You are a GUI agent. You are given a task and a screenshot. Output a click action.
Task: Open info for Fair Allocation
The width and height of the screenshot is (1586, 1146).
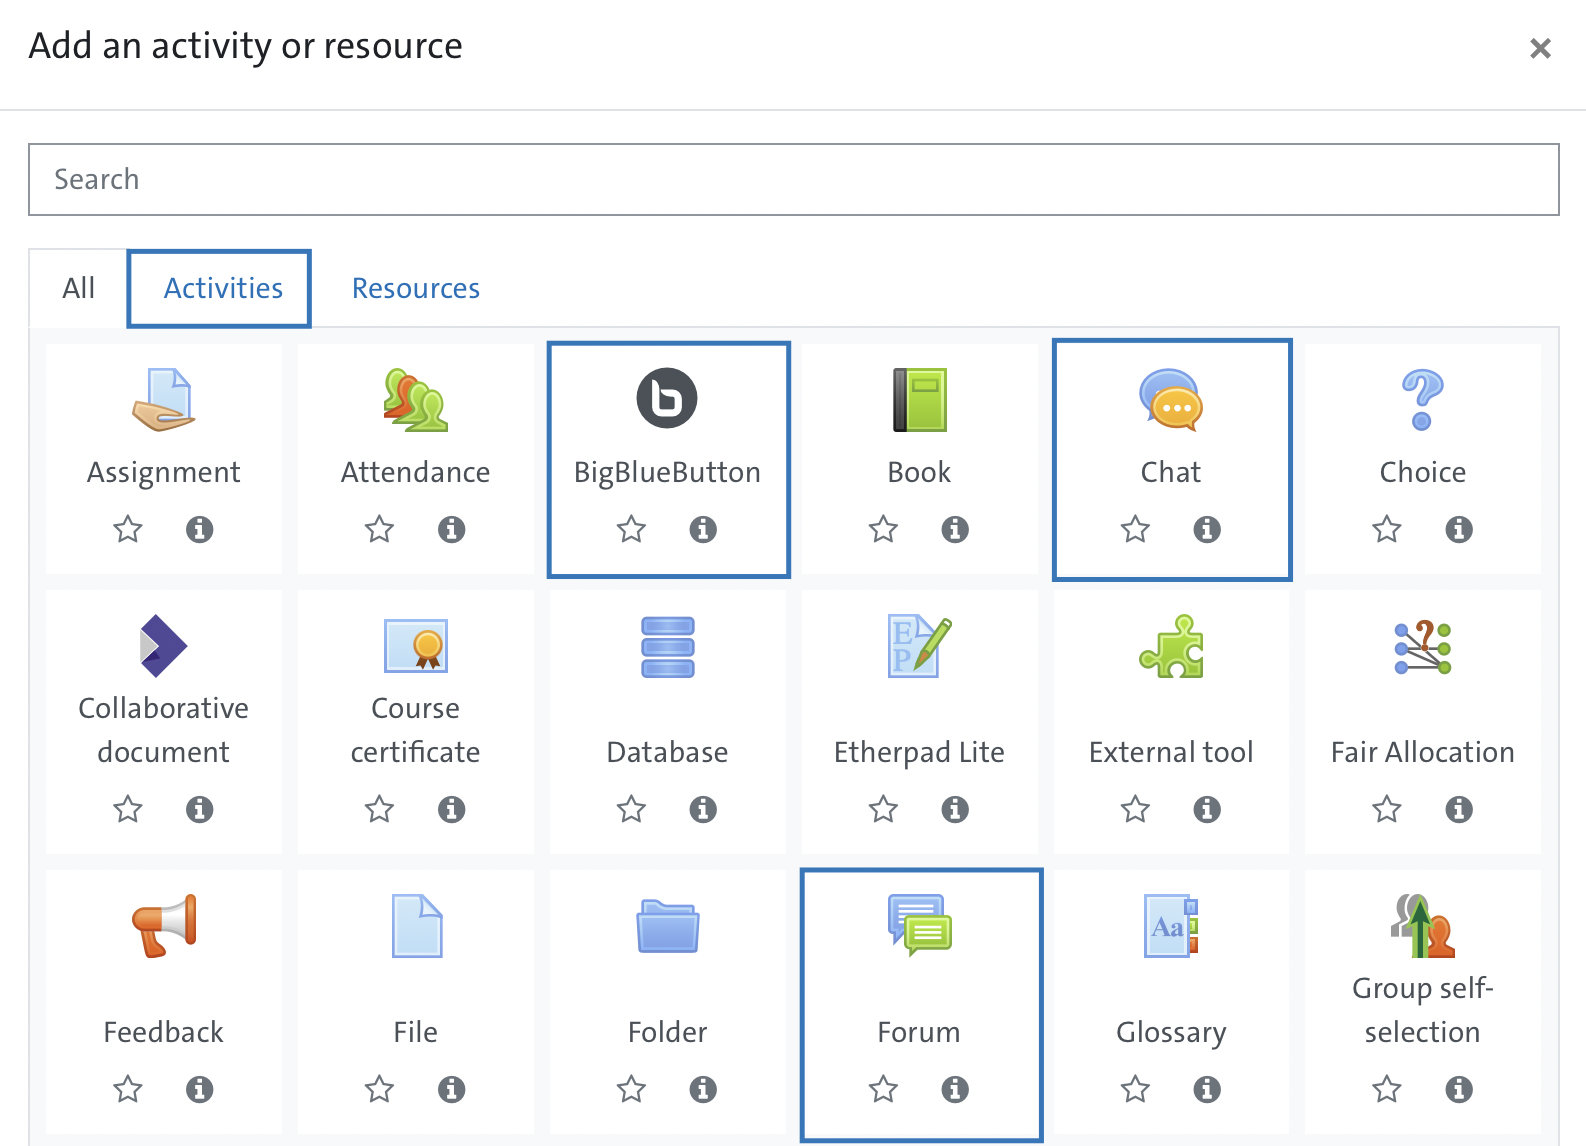[x=1459, y=809]
